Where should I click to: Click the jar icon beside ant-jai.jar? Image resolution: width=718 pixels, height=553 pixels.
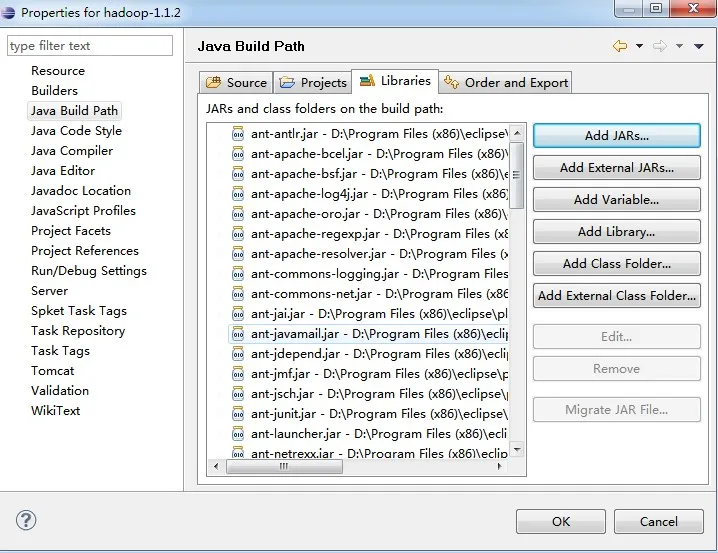coord(238,314)
